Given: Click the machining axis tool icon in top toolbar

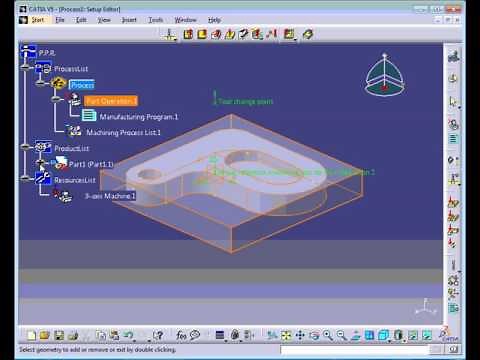Looking at the screenshot, I should [170, 34].
